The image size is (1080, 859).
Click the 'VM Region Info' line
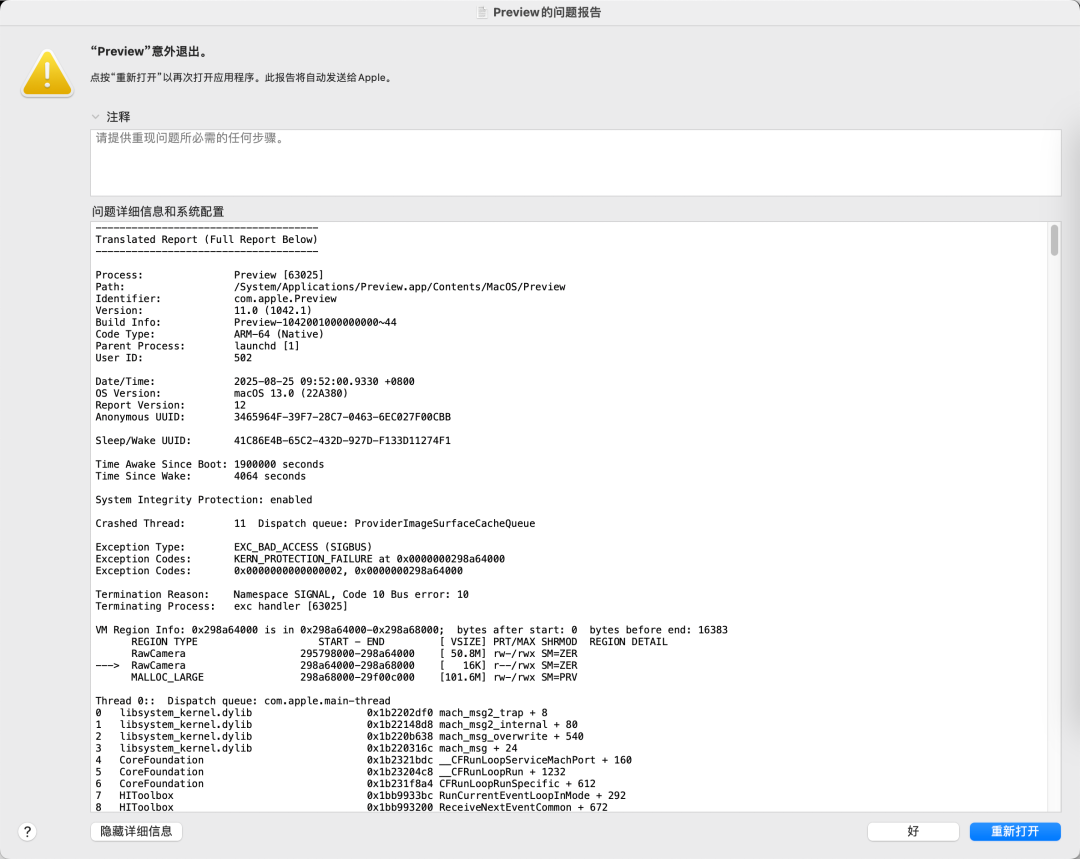411,630
